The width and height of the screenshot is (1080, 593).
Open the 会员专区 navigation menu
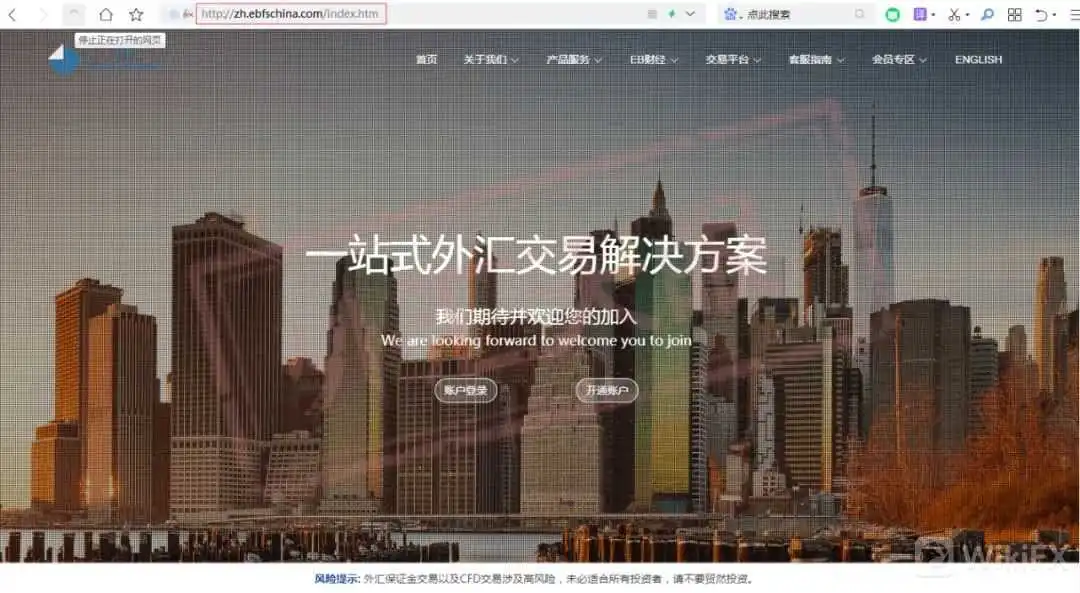coord(899,60)
